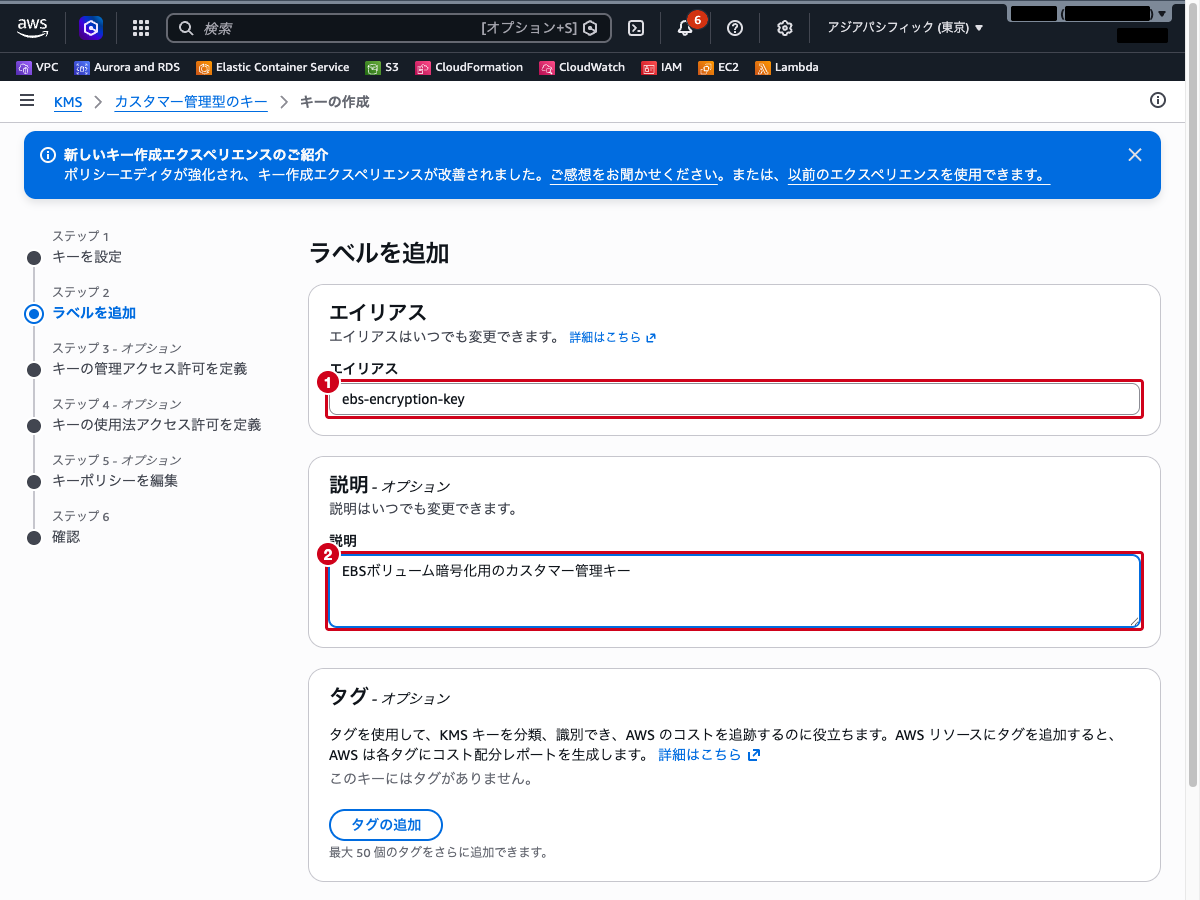Open the タグ section 詳細はこちら link
1200x900 pixels.
click(709, 754)
